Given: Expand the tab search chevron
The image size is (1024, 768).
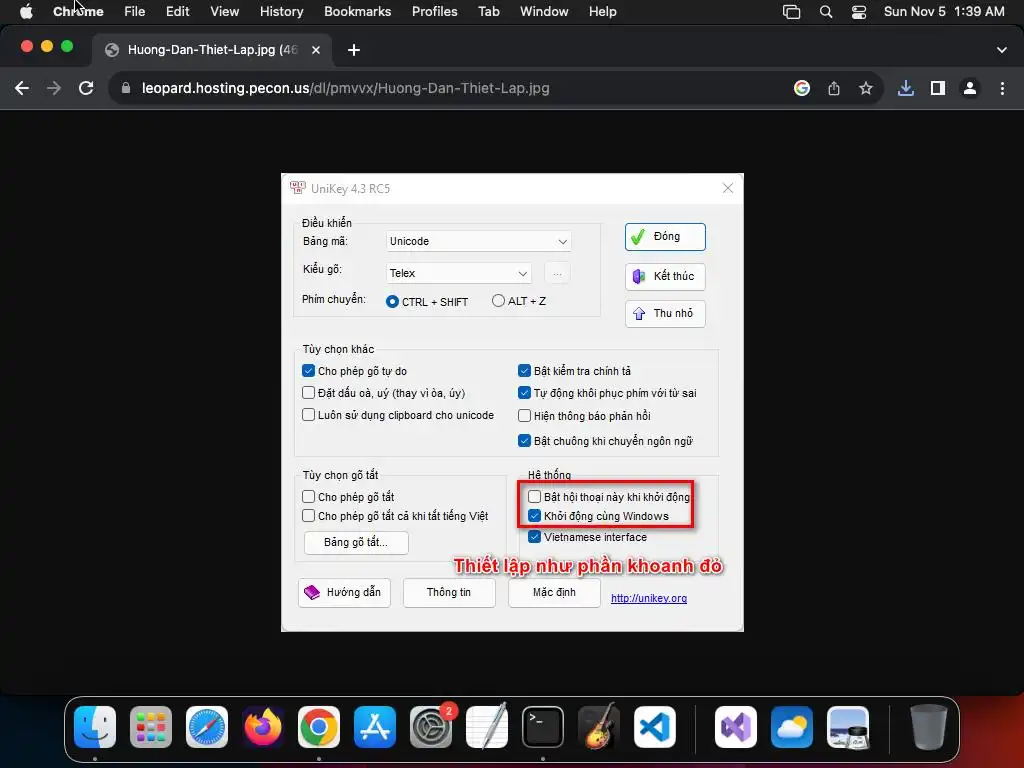Looking at the screenshot, I should [x=1002, y=50].
